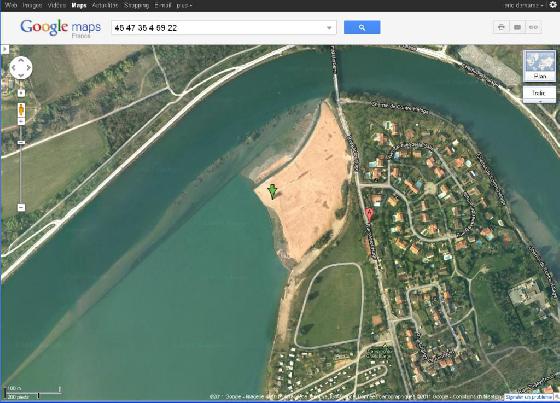The image size is (560, 403).
Task: Expand the hidden left side panel arrow
Action: pos(5,49)
